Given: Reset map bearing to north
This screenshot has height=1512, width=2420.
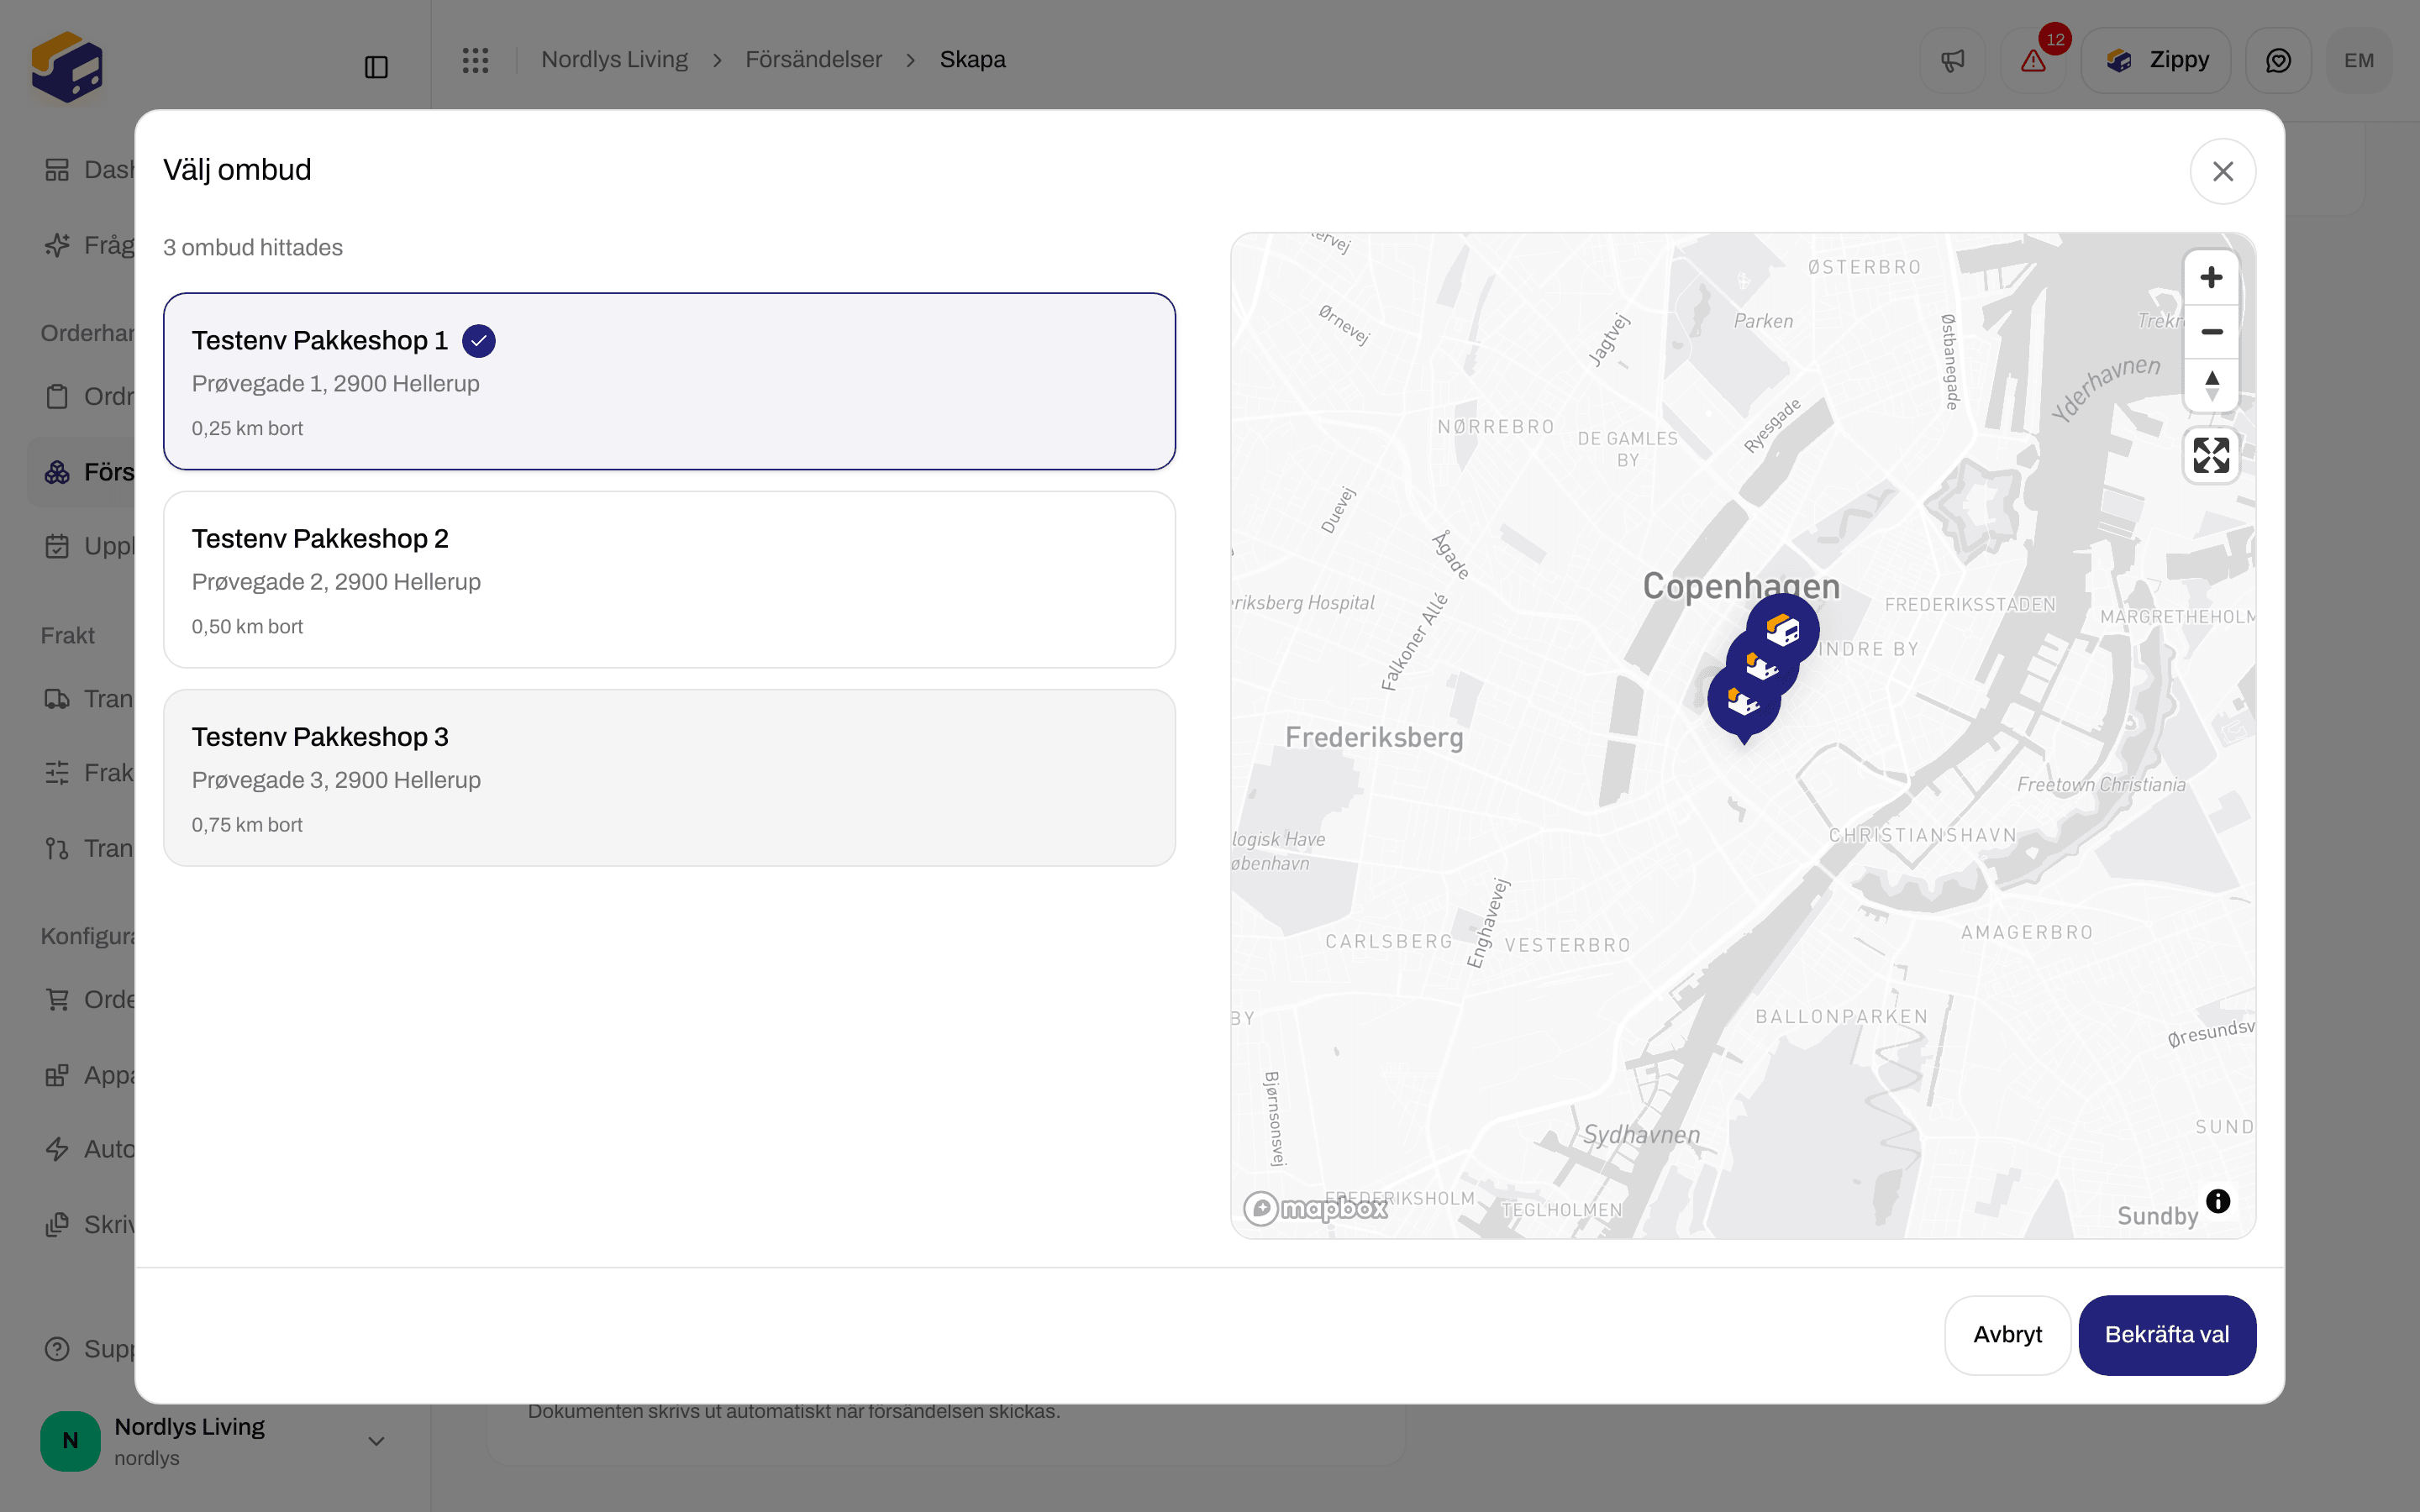Looking at the screenshot, I should tap(2211, 385).
